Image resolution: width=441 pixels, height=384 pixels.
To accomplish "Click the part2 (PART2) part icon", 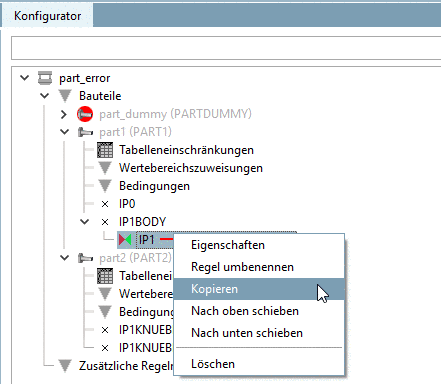I will [x=85, y=258].
